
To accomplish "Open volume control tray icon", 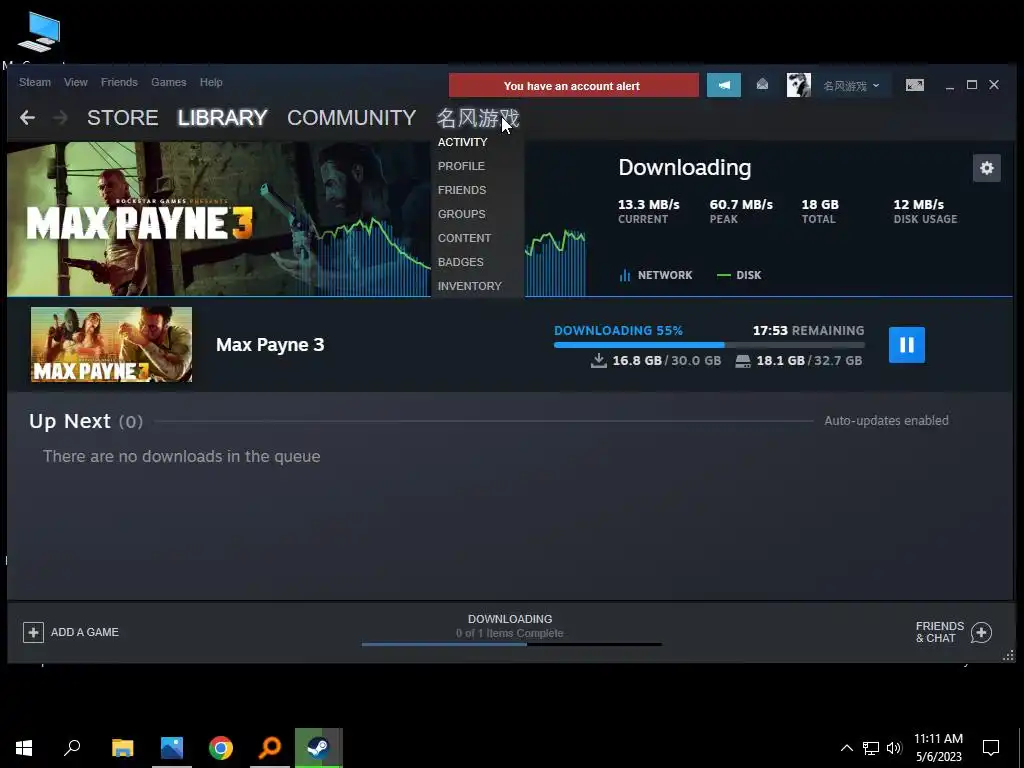I will pyautogui.click(x=894, y=748).
